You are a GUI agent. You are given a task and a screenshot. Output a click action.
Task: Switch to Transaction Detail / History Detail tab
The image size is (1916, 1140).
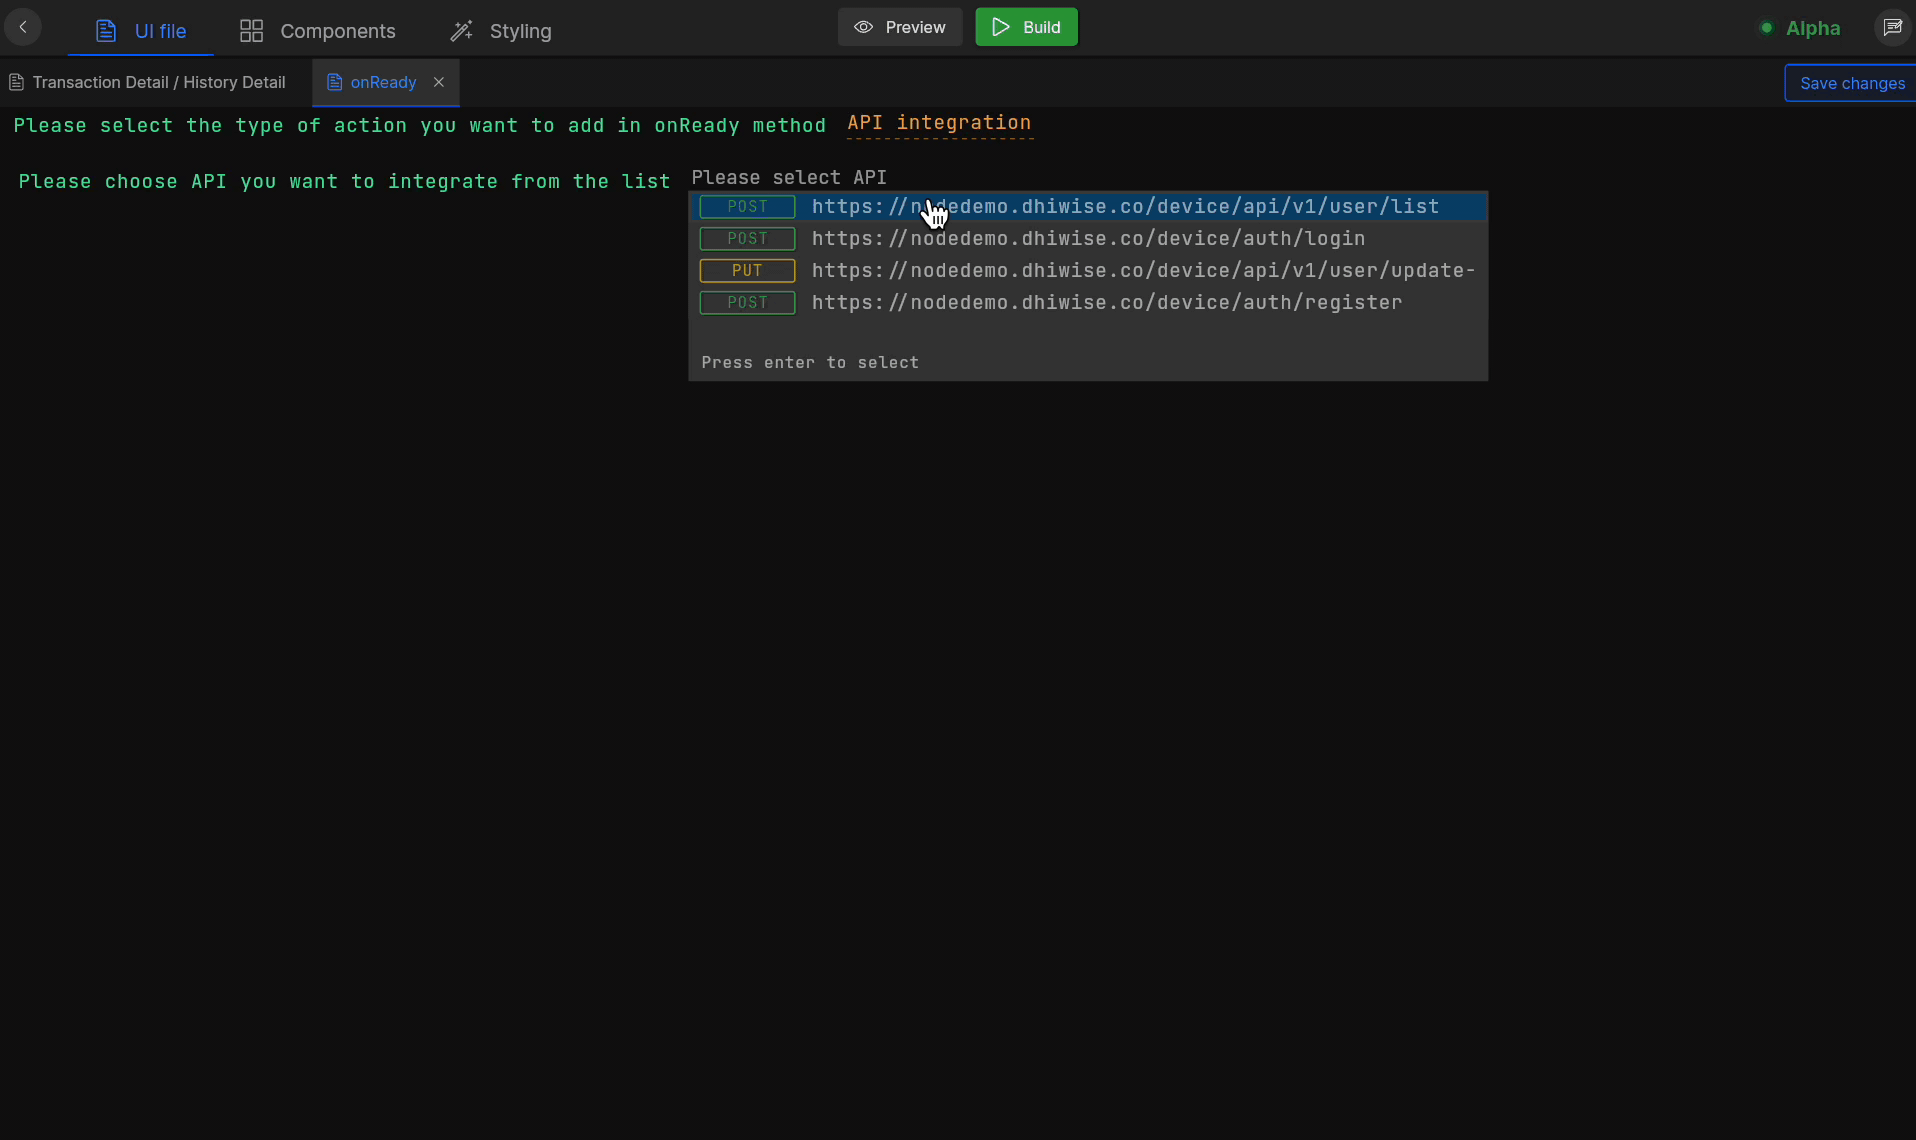tap(148, 82)
